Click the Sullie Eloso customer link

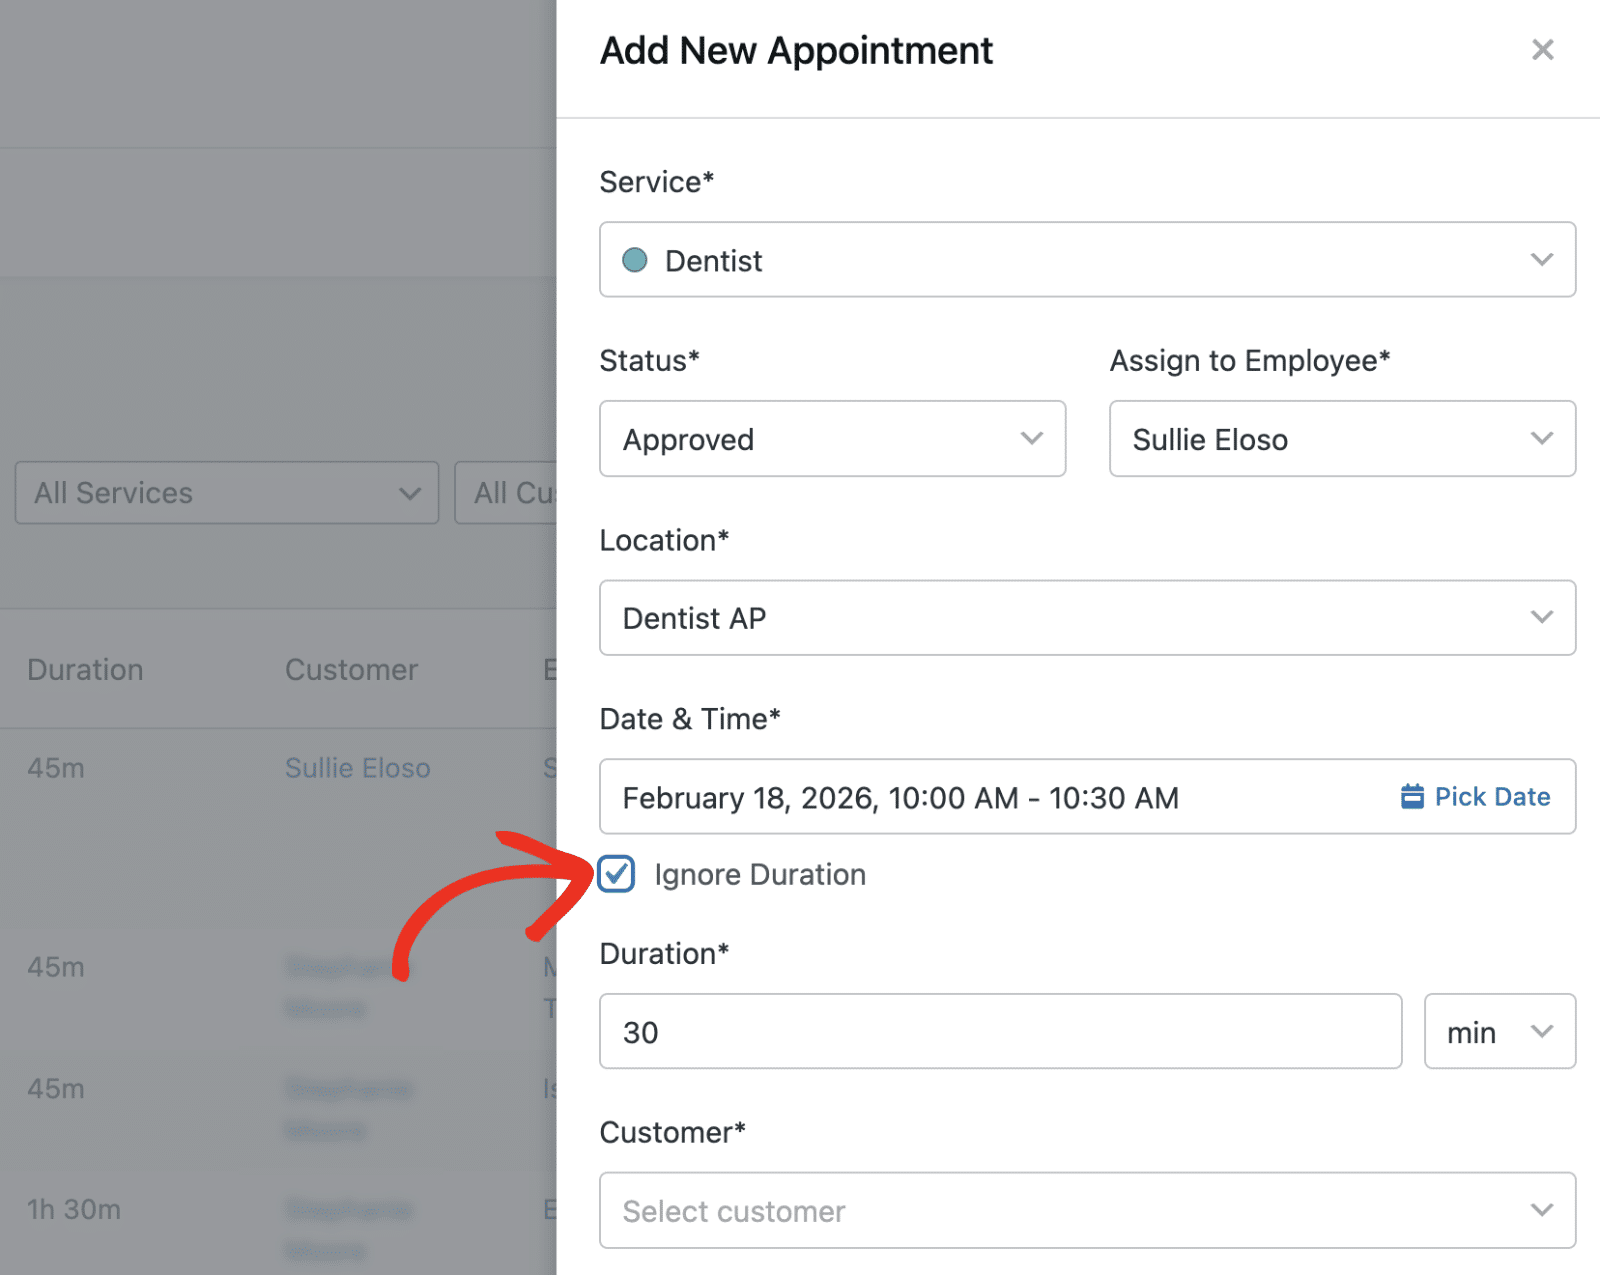(357, 768)
